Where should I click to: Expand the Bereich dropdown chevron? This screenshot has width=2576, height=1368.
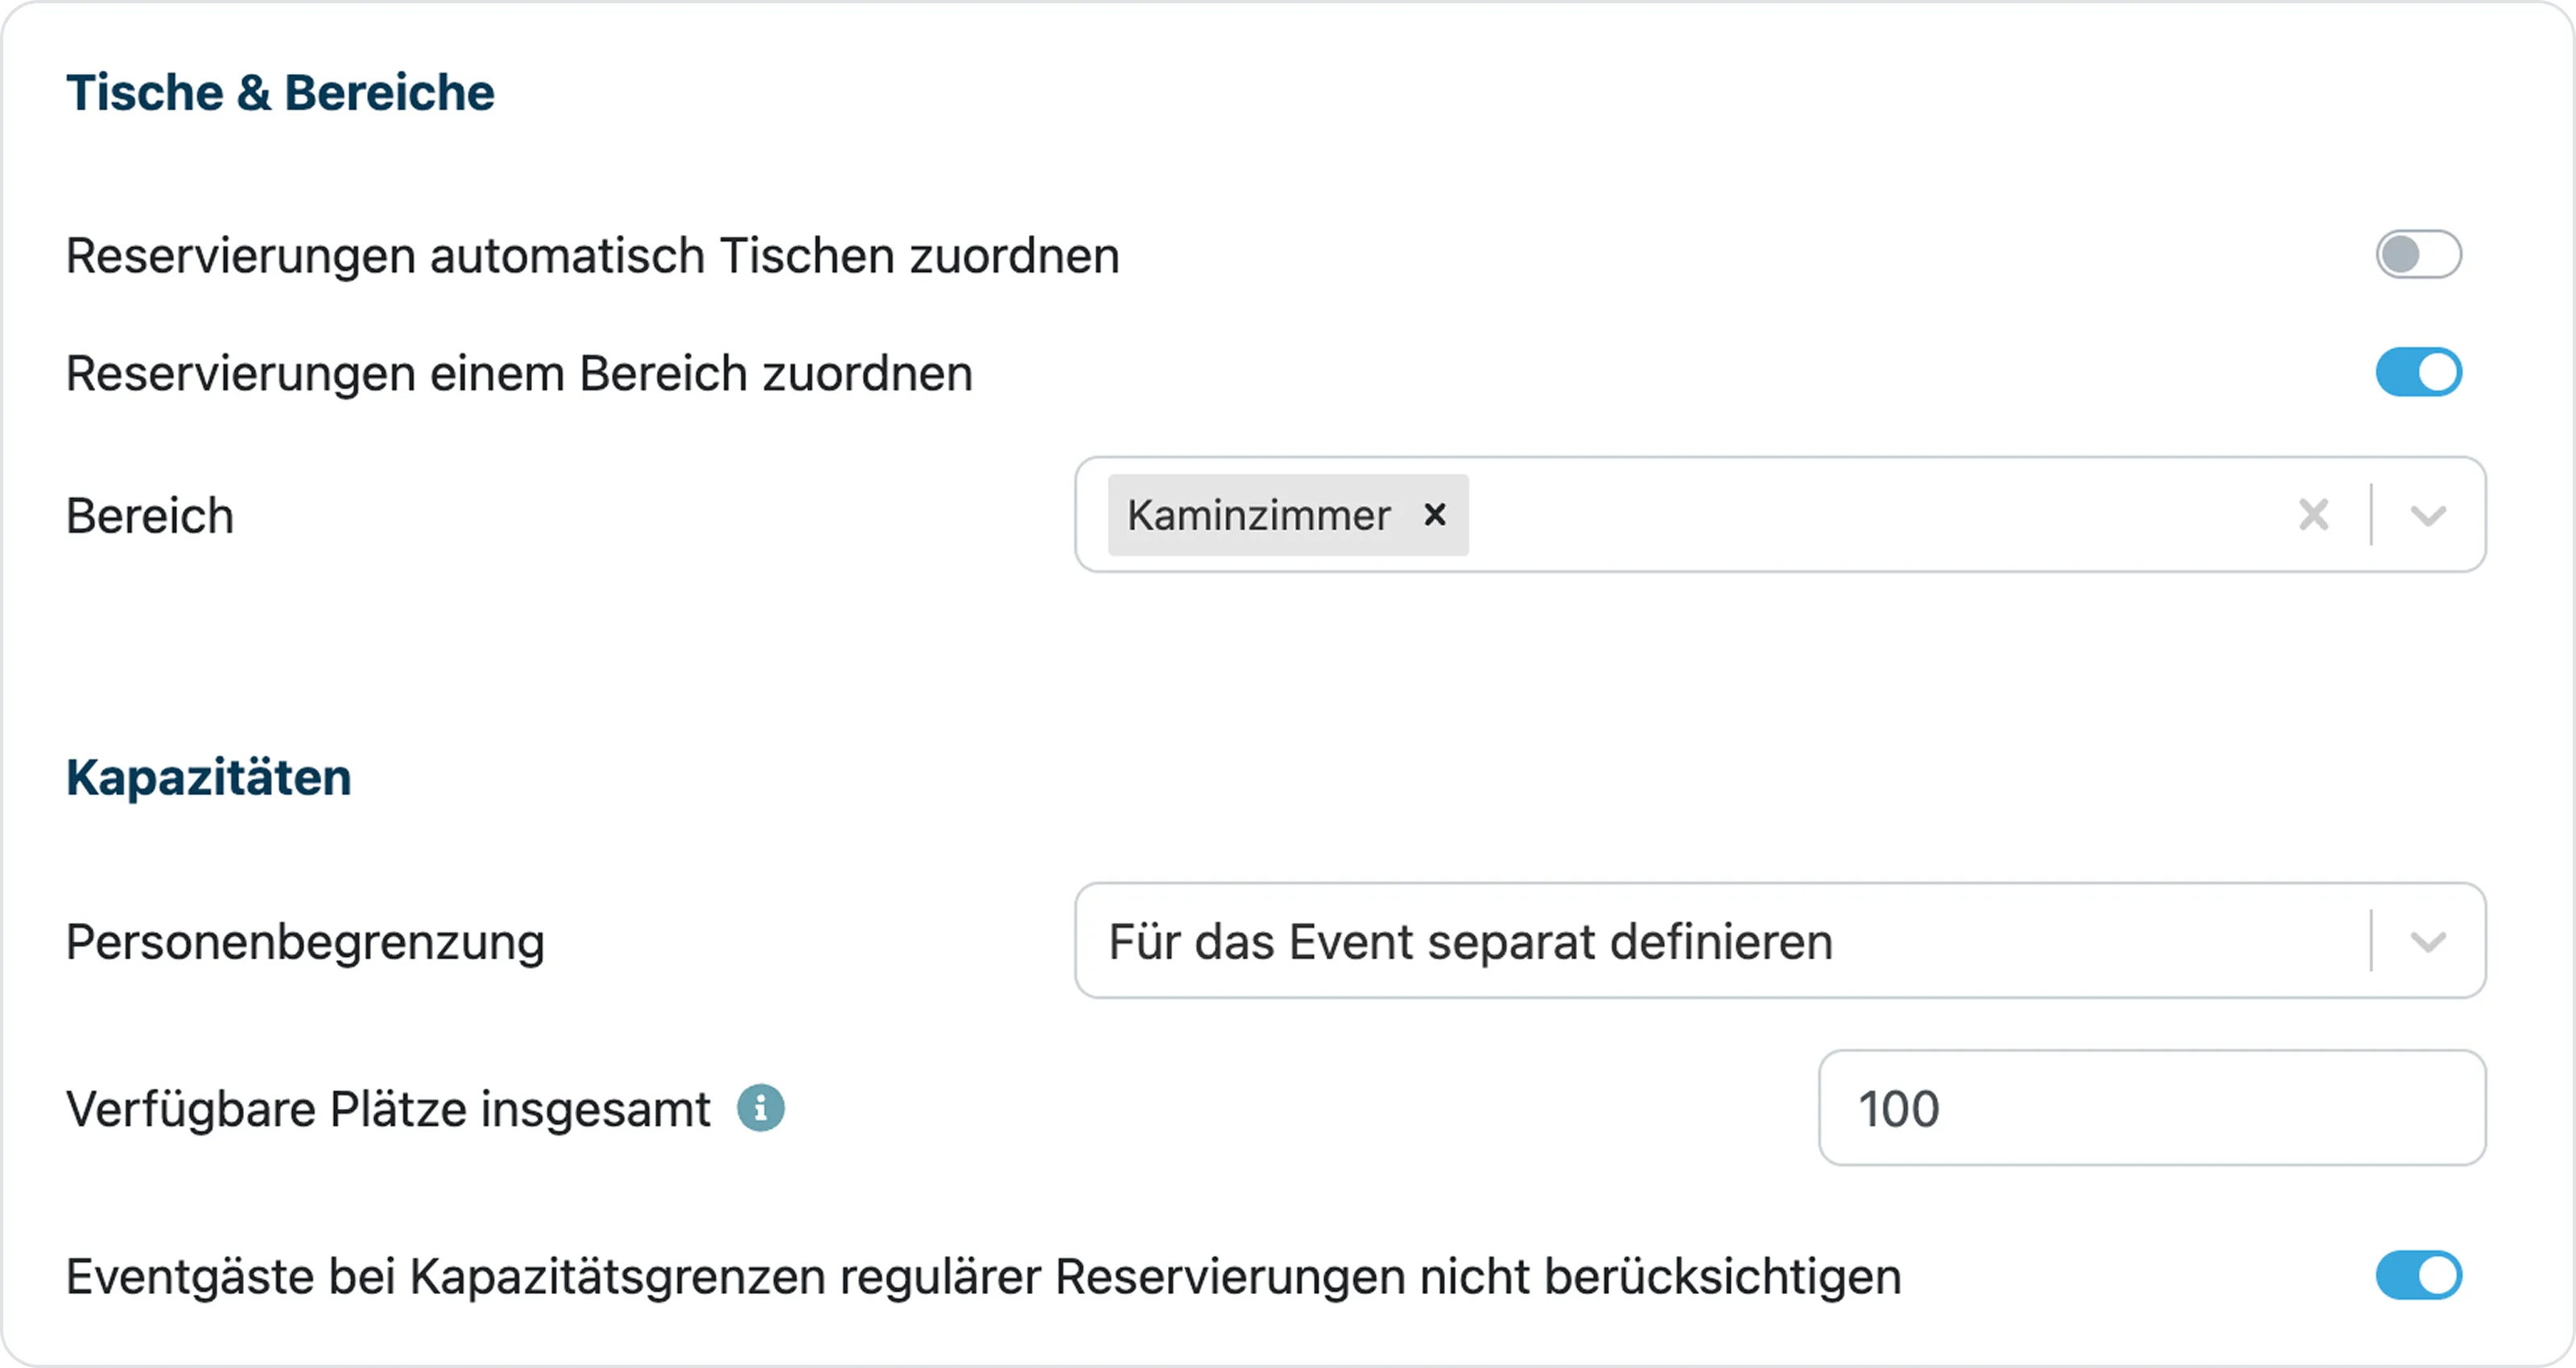click(2428, 516)
